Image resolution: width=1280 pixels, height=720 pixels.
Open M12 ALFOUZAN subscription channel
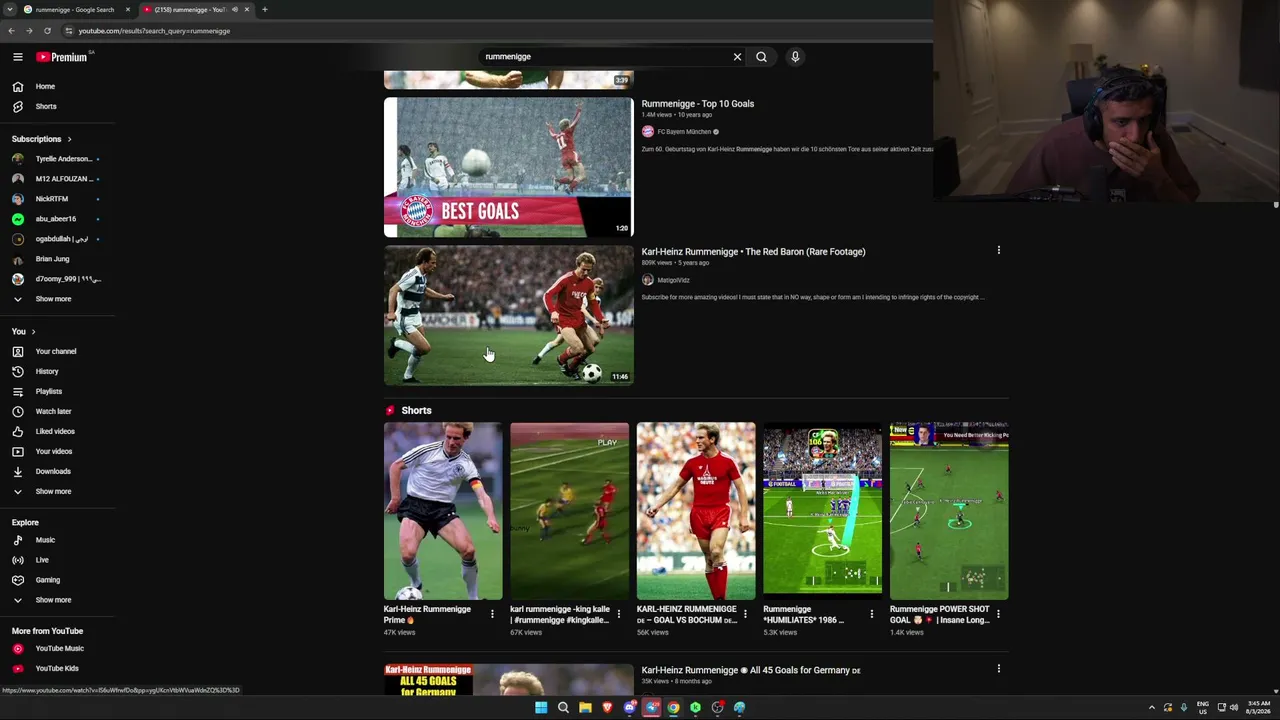[x=58, y=179]
